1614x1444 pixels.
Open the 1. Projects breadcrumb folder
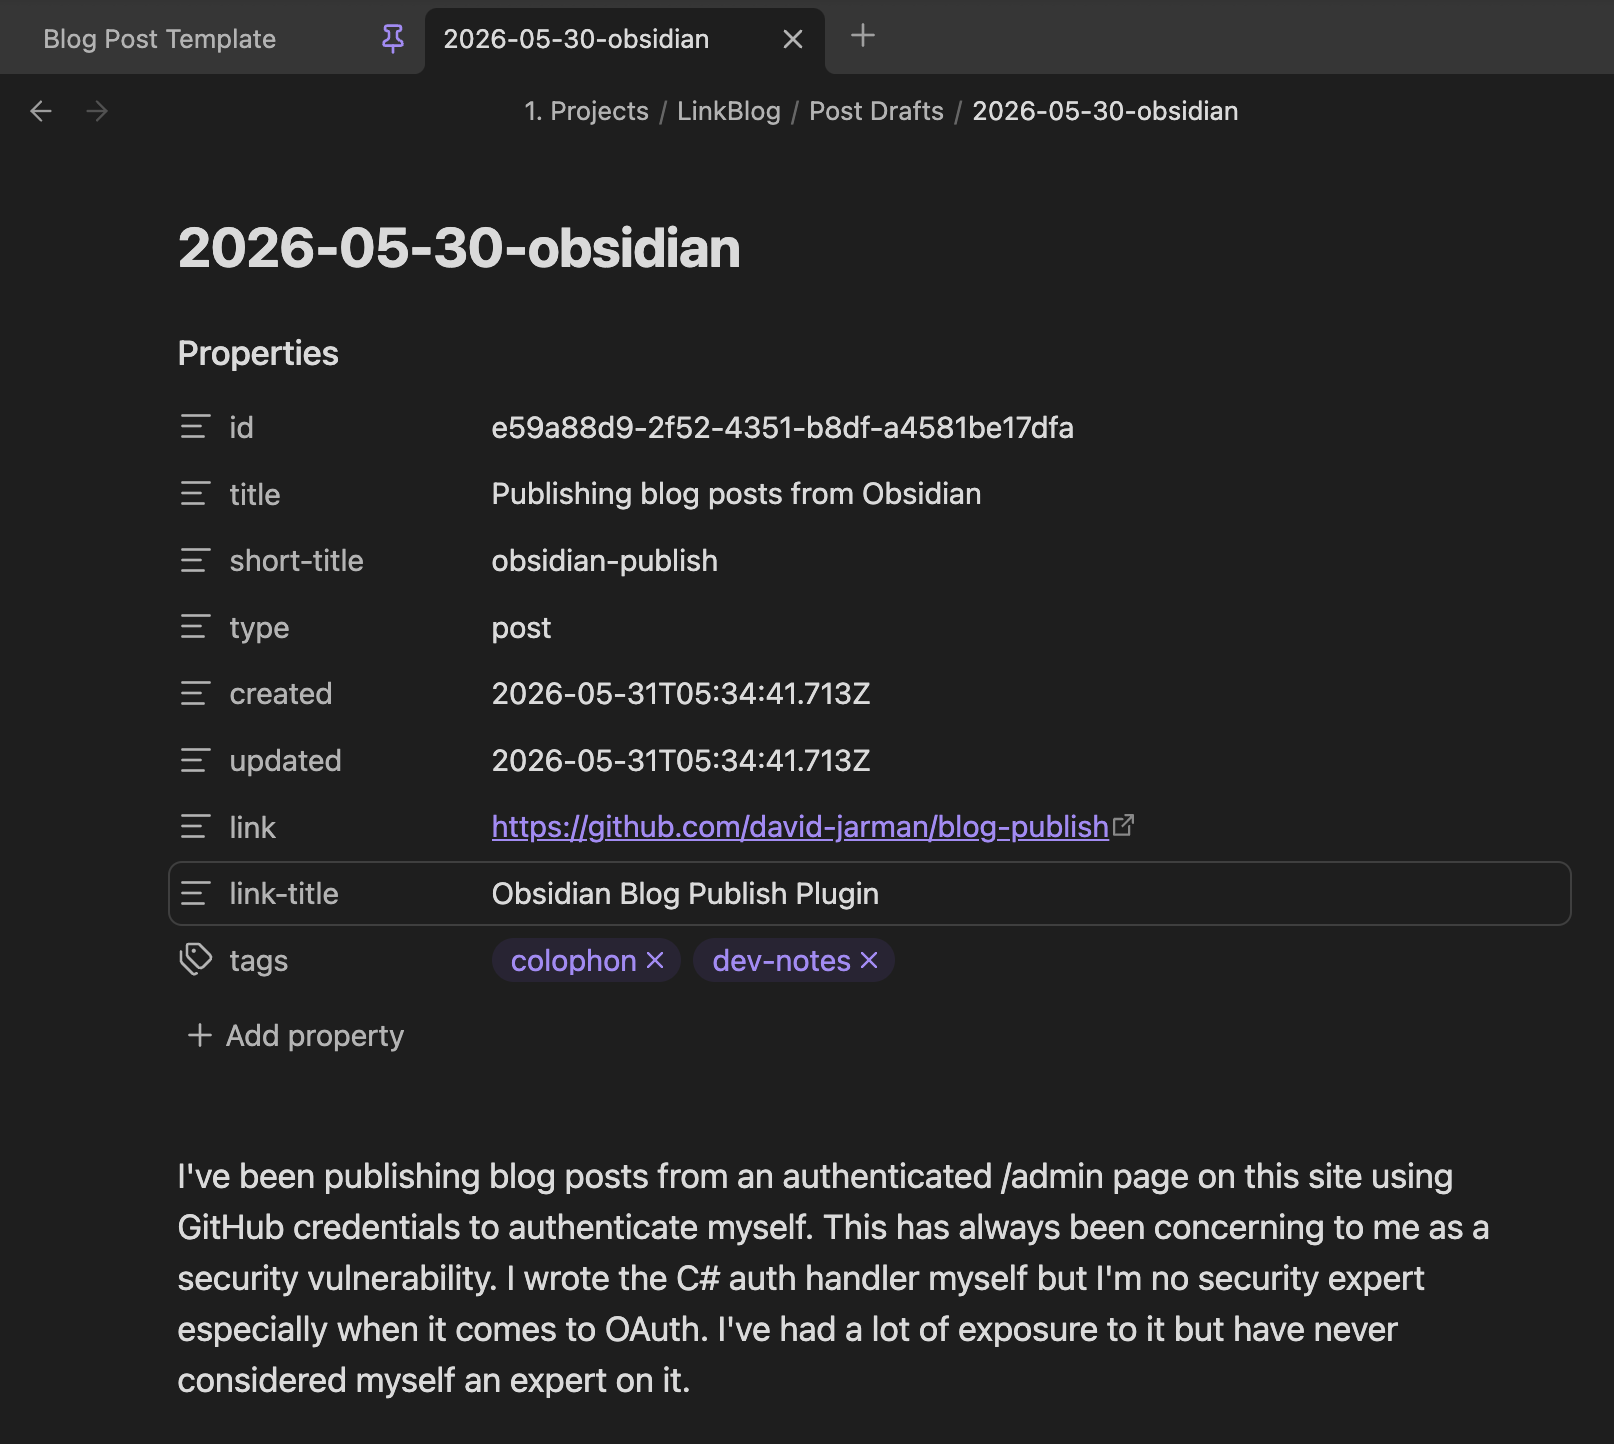(x=587, y=111)
